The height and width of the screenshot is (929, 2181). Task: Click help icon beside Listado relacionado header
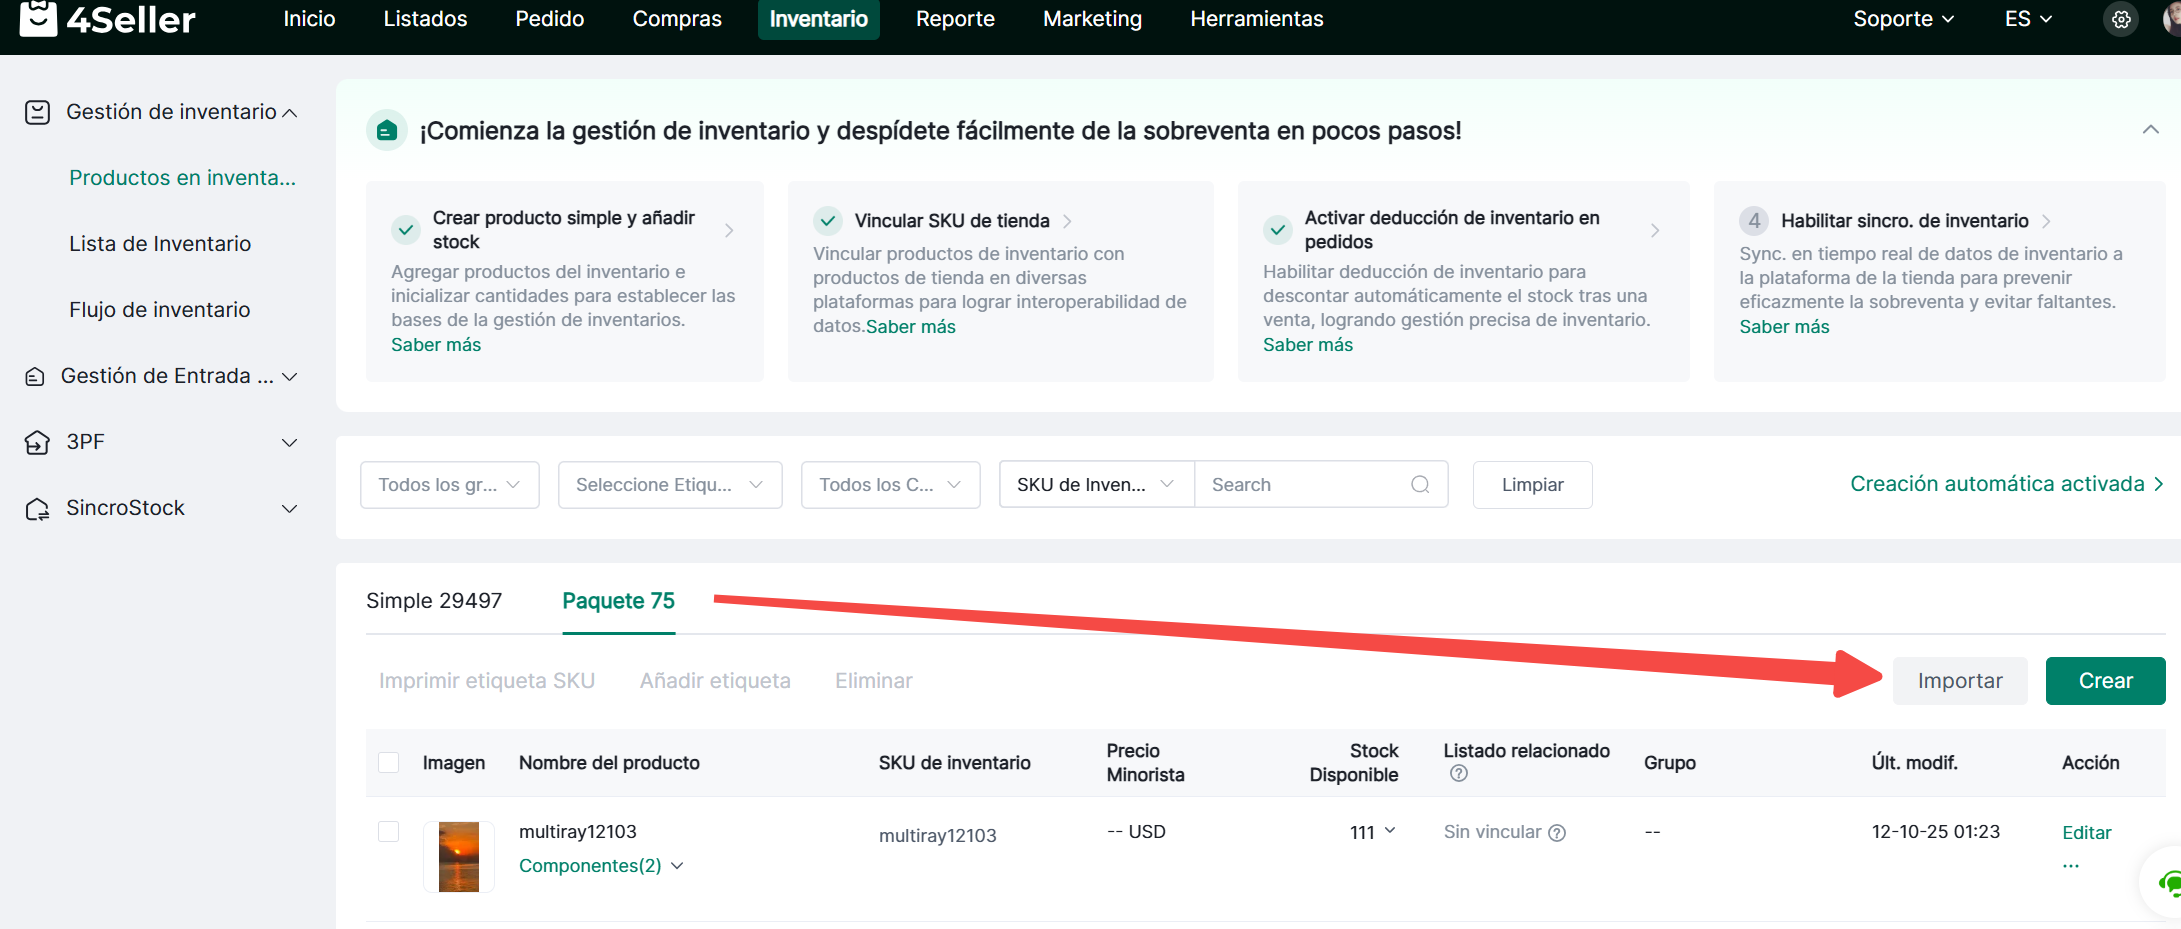[x=1458, y=773]
